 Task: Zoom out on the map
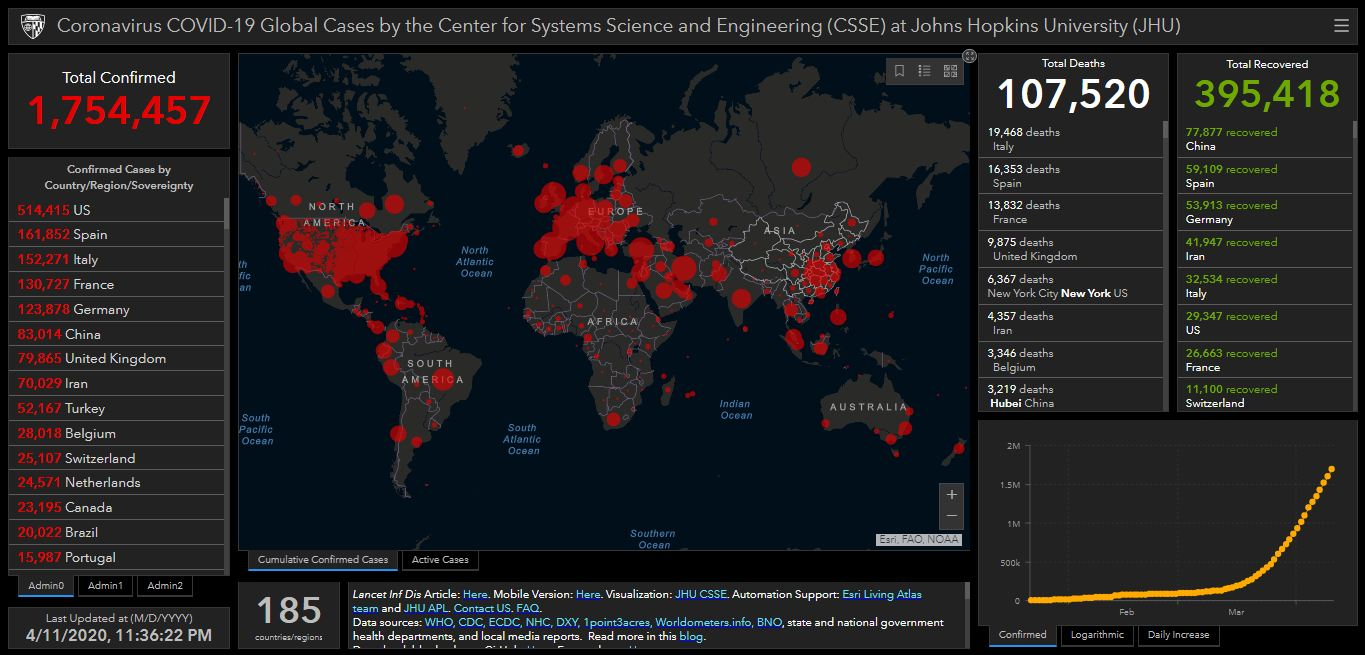(951, 516)
